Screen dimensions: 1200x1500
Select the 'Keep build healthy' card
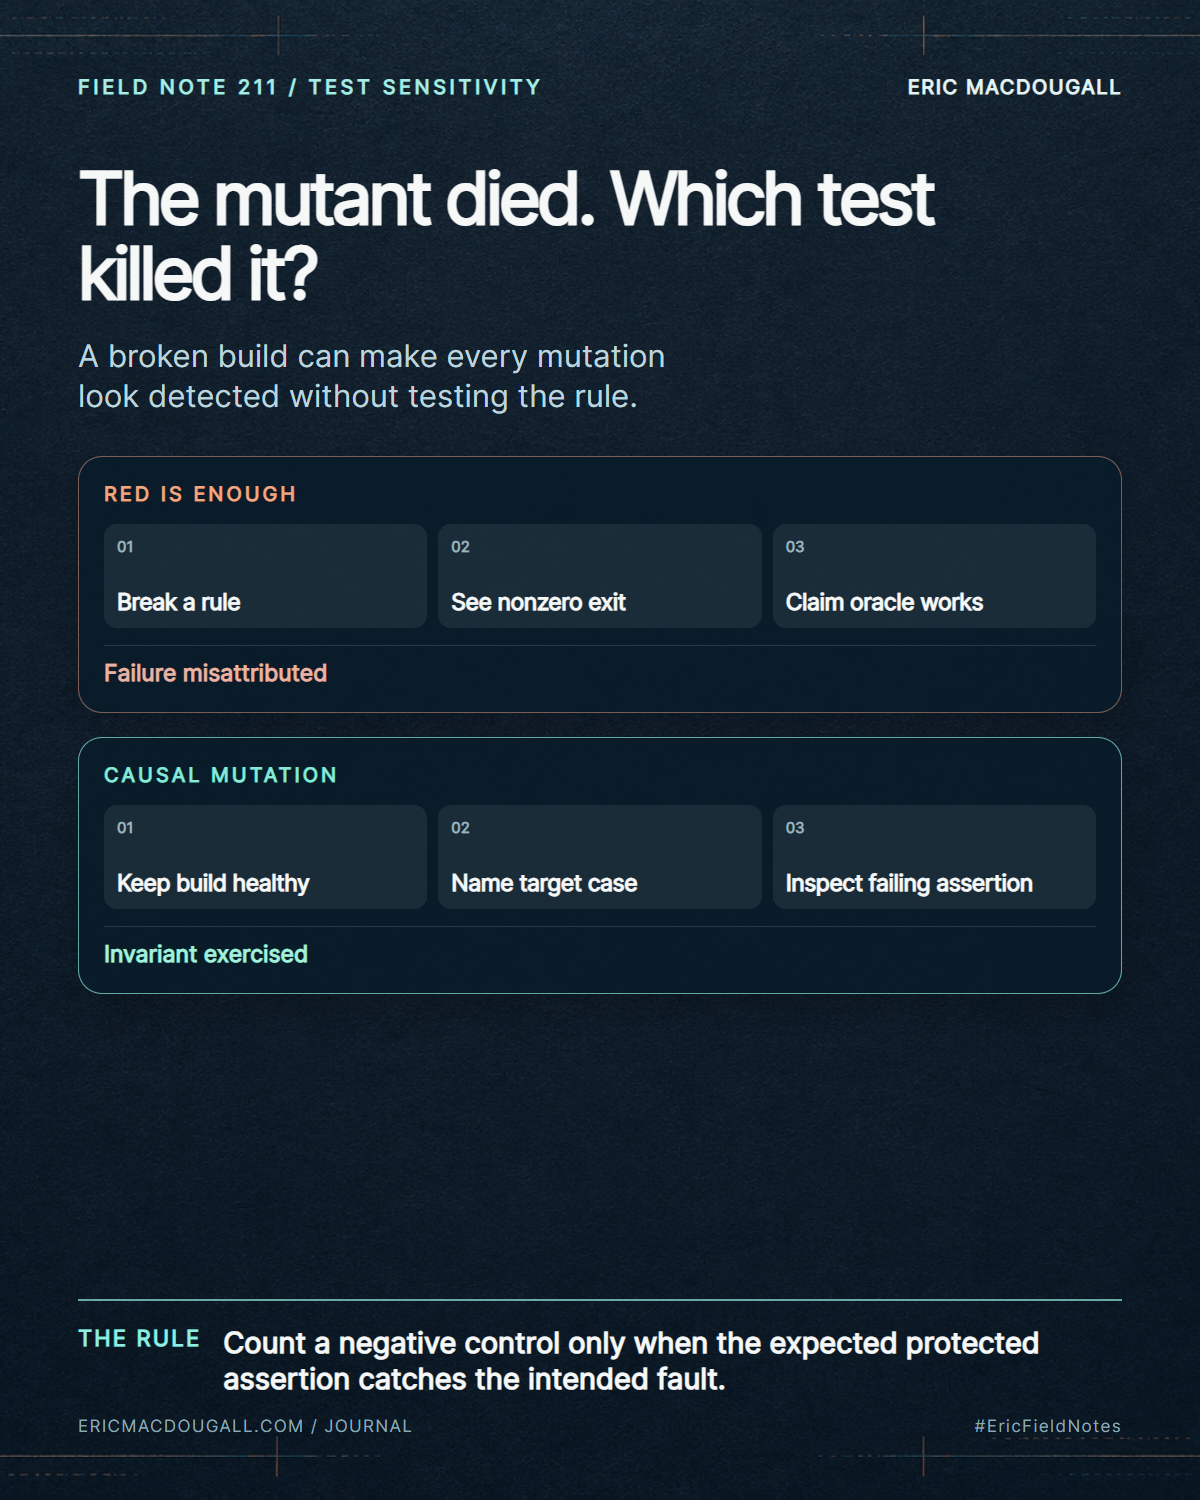[265, 857]
